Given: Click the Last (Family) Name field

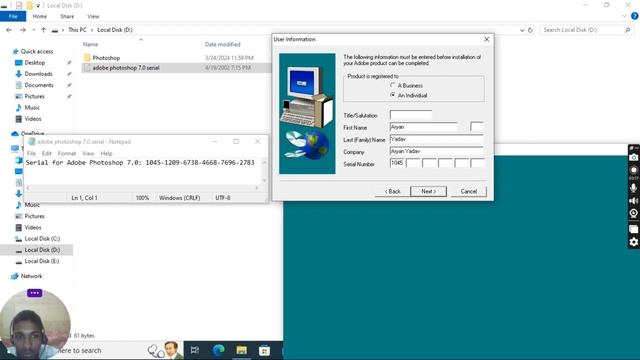Looking at the screenshot, I should pos(437,139).
